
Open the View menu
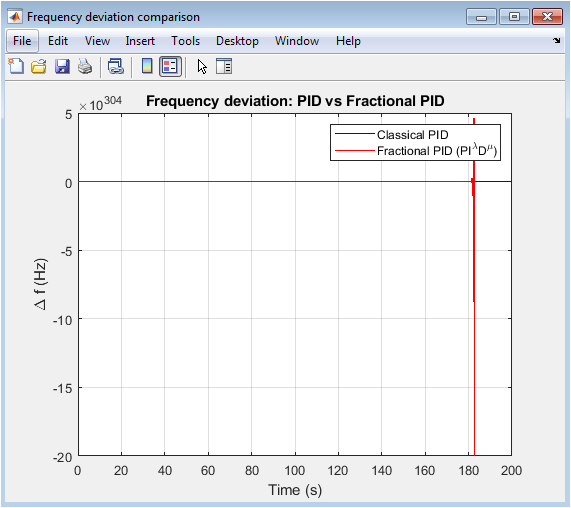coord(97,41)
